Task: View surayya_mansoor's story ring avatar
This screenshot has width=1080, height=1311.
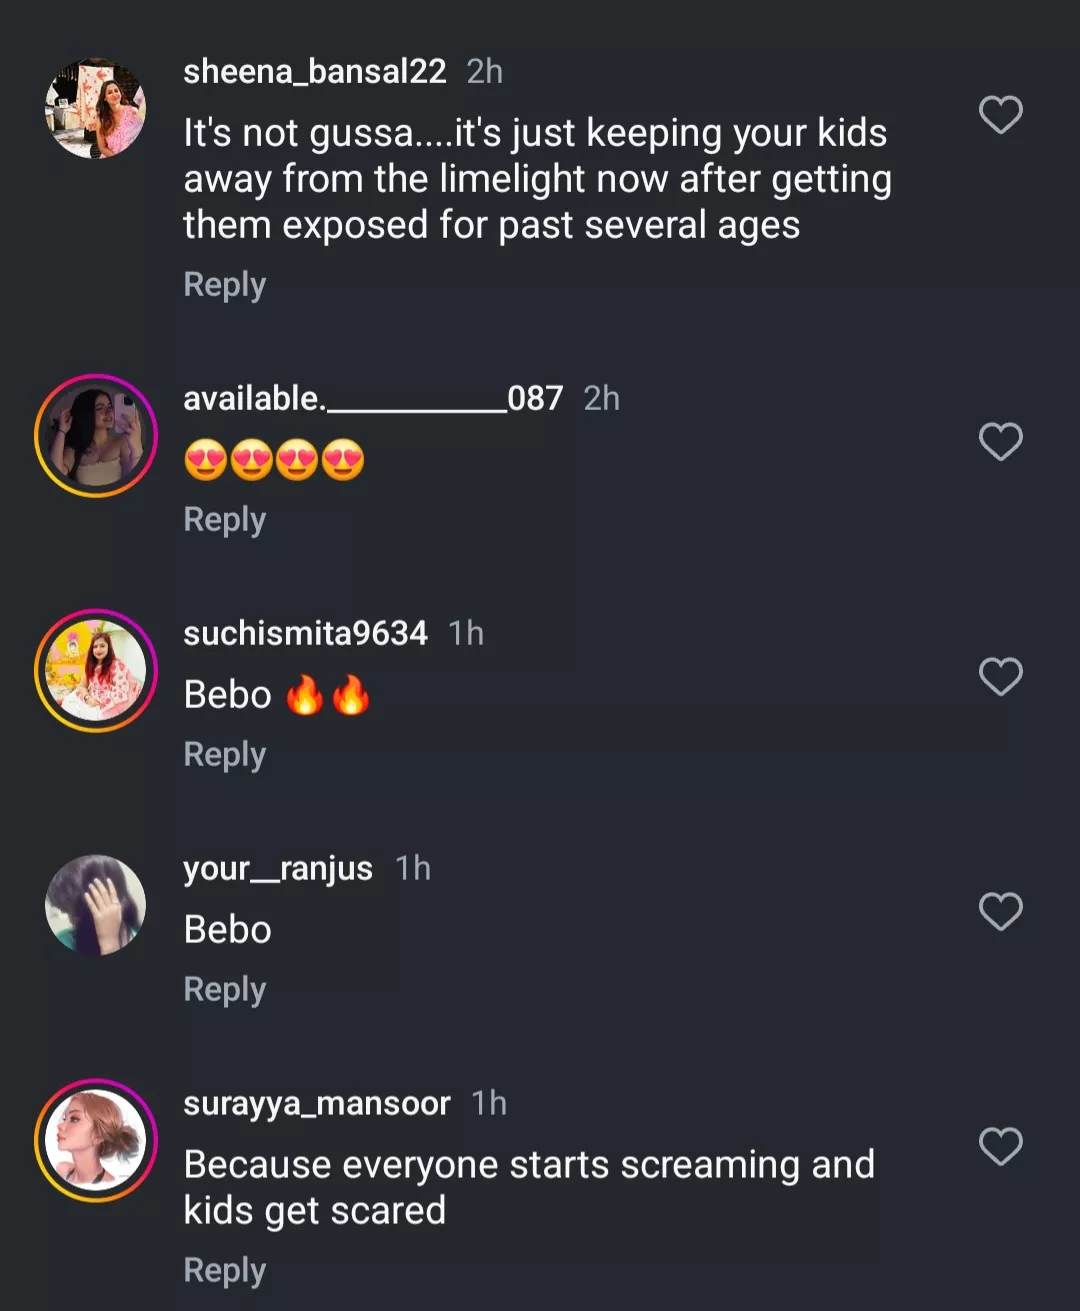Action: (x=96, y=1140)
